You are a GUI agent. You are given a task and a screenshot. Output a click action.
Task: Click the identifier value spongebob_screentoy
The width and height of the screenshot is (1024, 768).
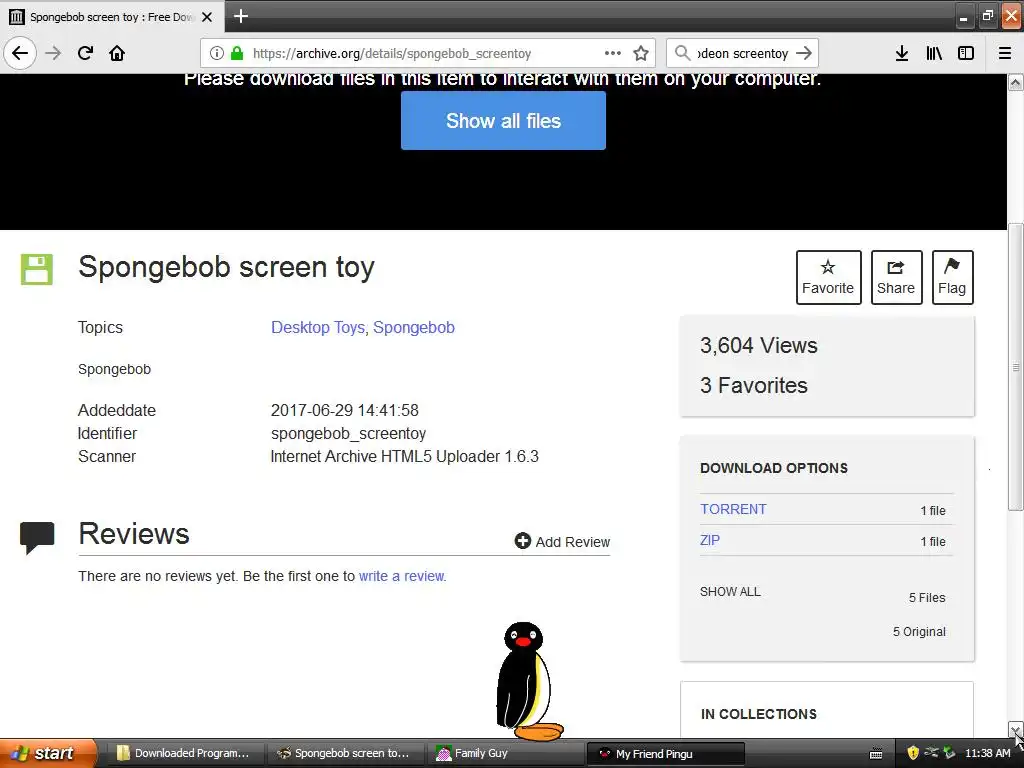coord(348,434)
